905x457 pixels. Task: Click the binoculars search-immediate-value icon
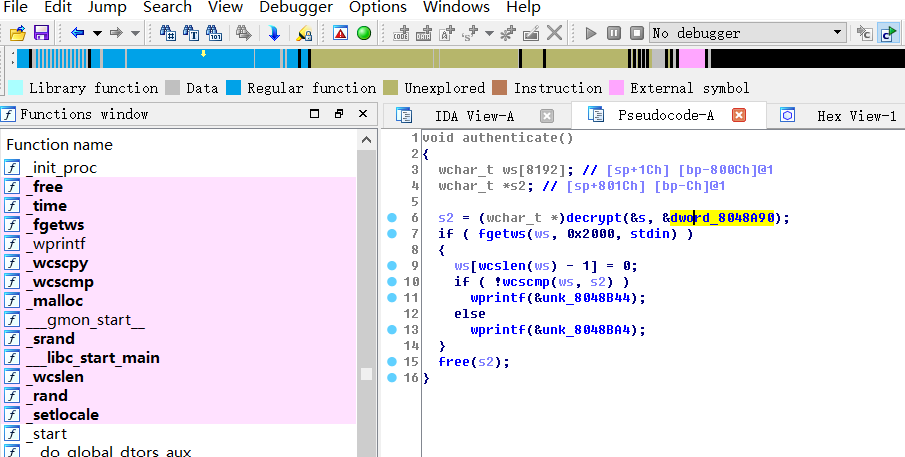tap(167, 33)
